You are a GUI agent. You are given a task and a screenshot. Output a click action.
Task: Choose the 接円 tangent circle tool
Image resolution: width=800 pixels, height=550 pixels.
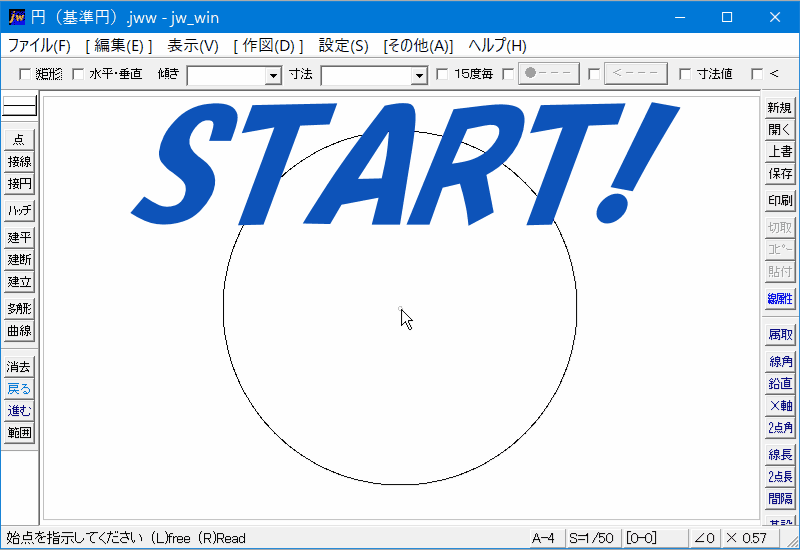click(19, 184)
